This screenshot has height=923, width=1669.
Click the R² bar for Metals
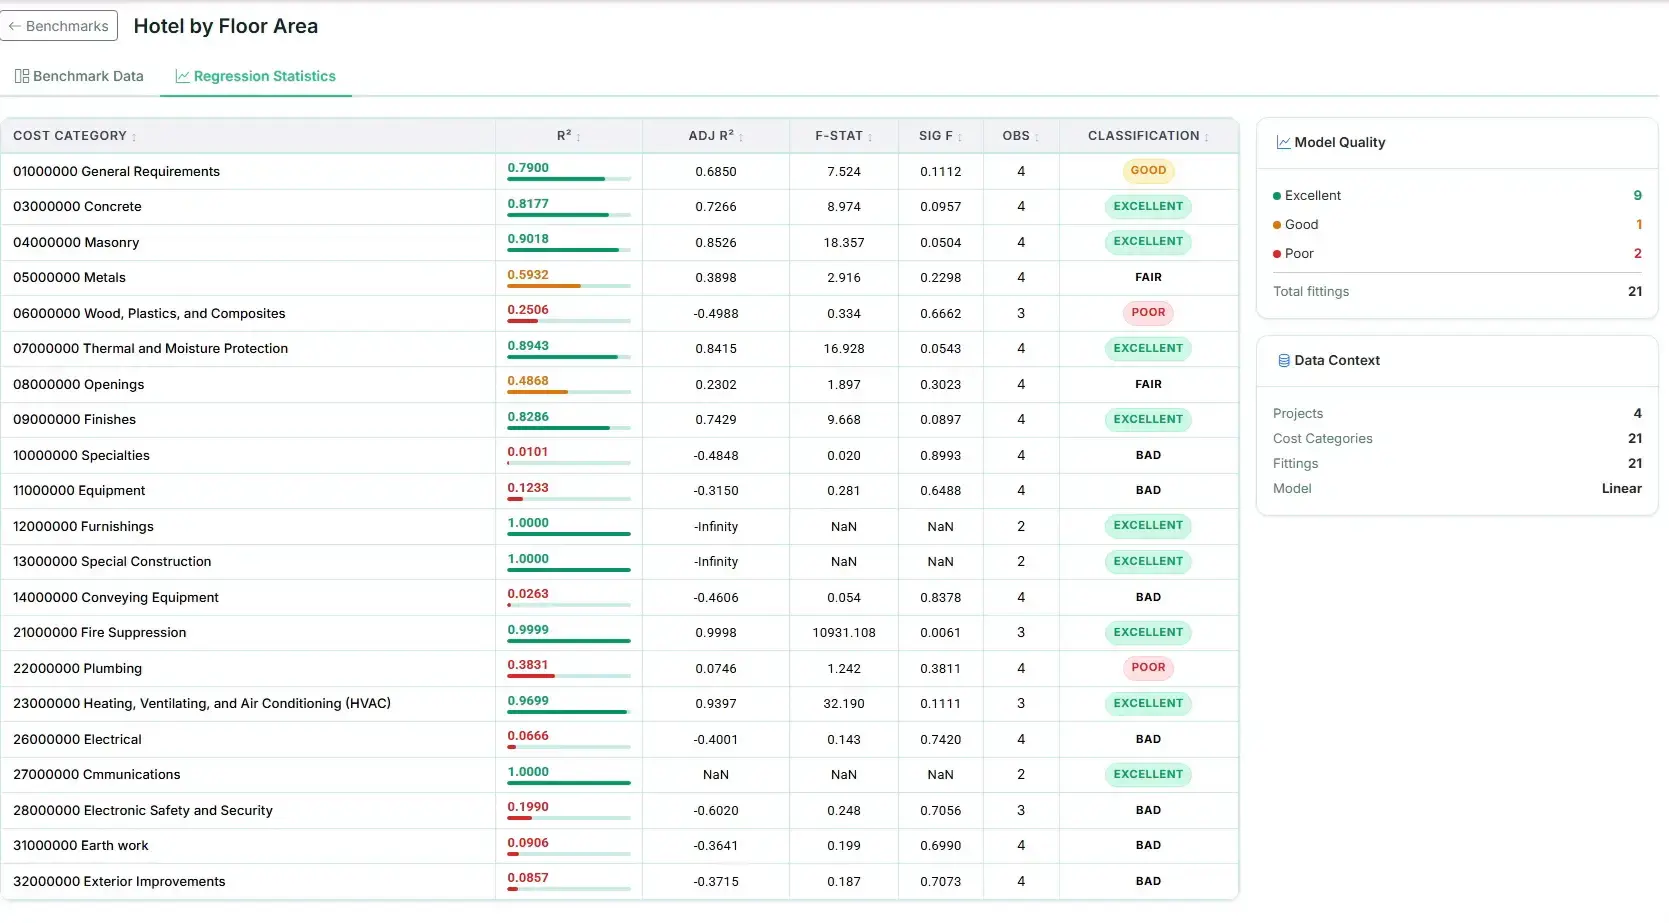coord(569,286)
